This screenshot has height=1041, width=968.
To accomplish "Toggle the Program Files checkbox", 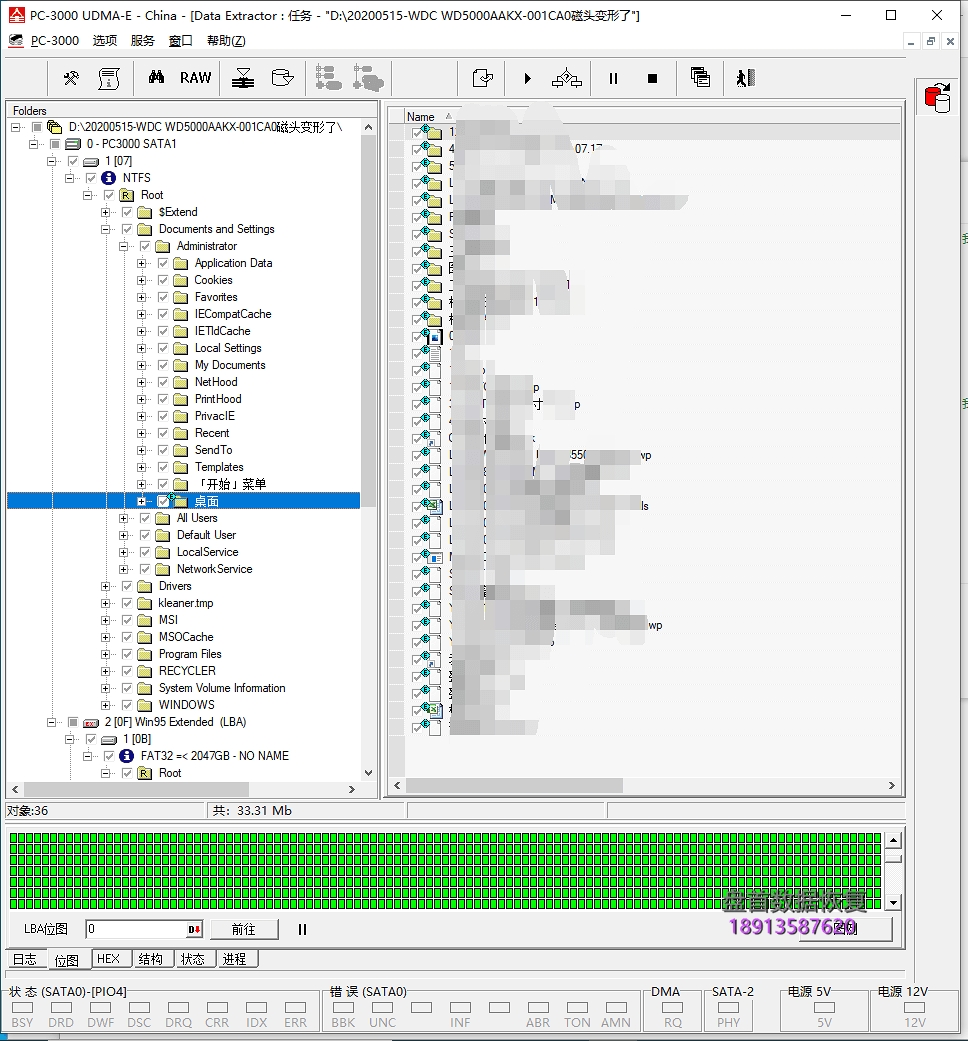I will pyautogui.click(x=127, y=654).
